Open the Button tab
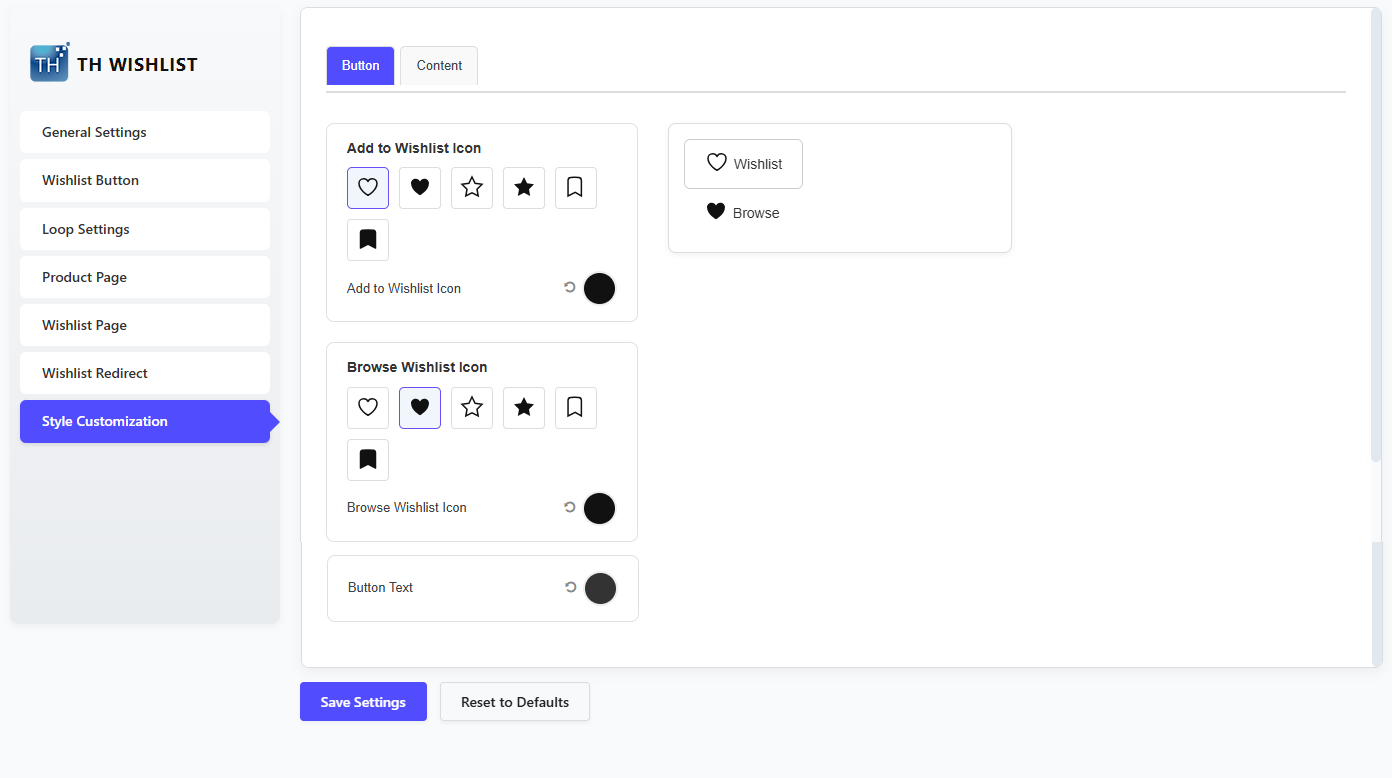Screen dimensions: 1392x778 point(360,66)
